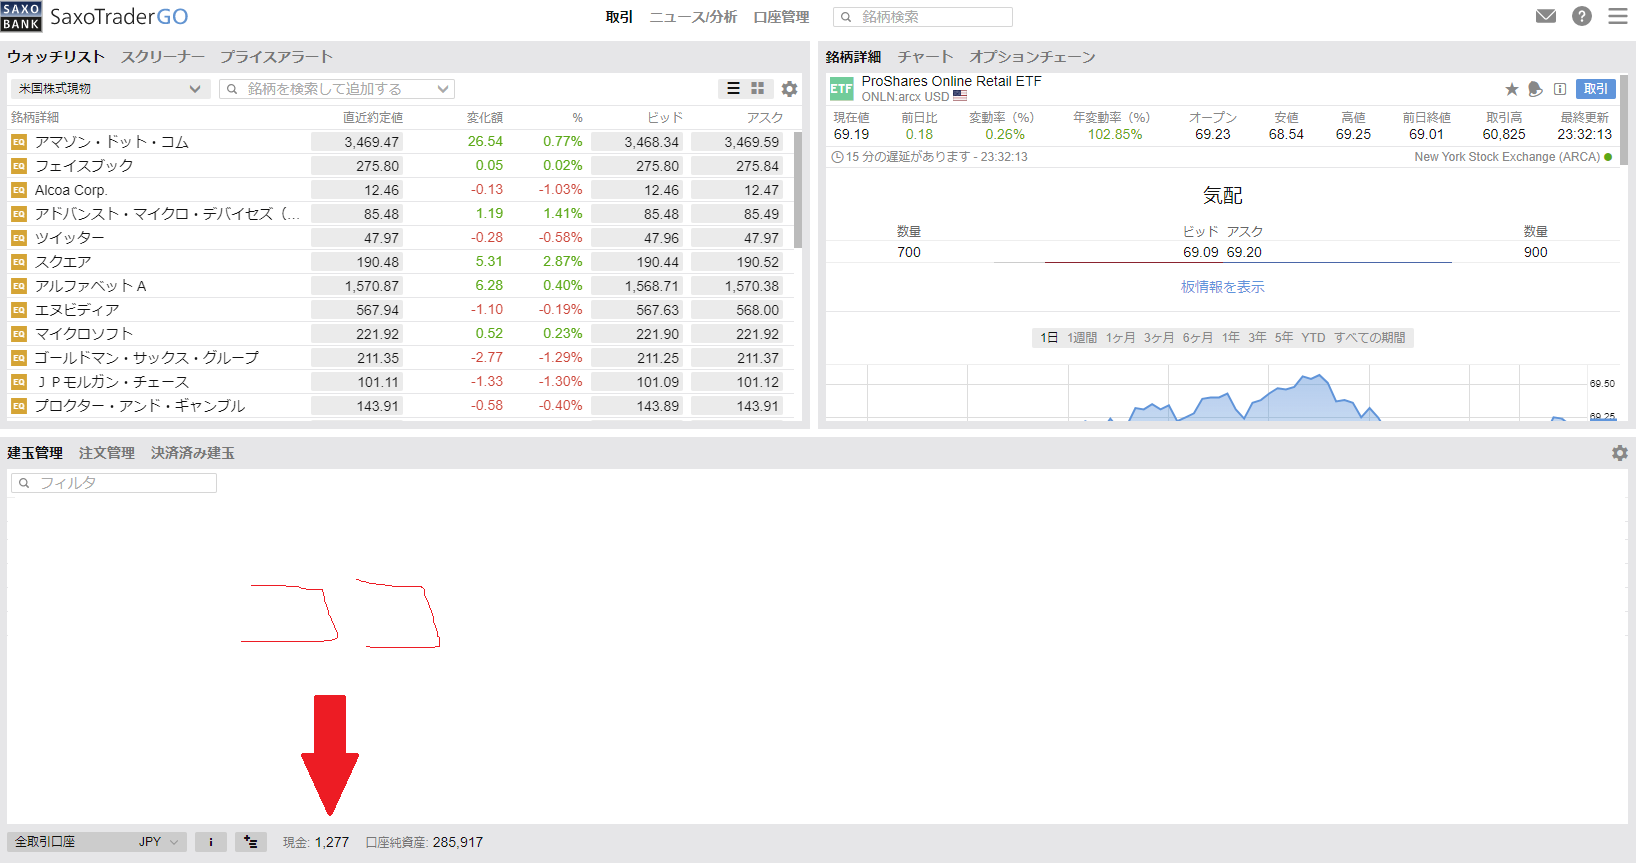Click the ETF badge icon
This screenshot has width=1637, height=864.
(842, 89)
